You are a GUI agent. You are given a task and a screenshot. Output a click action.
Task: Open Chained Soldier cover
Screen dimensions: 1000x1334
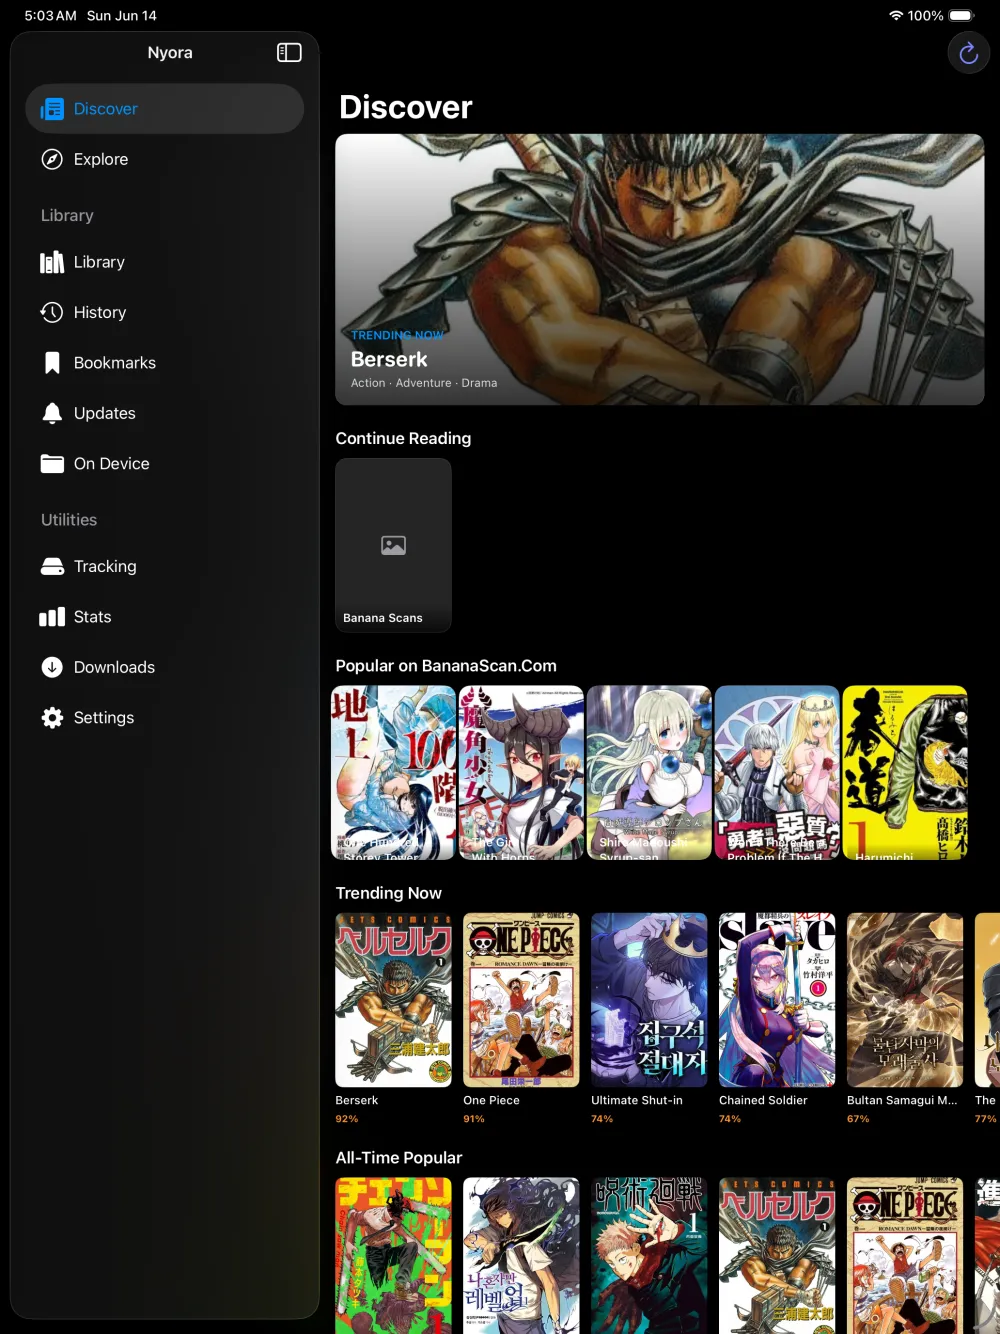point(777,1000)
